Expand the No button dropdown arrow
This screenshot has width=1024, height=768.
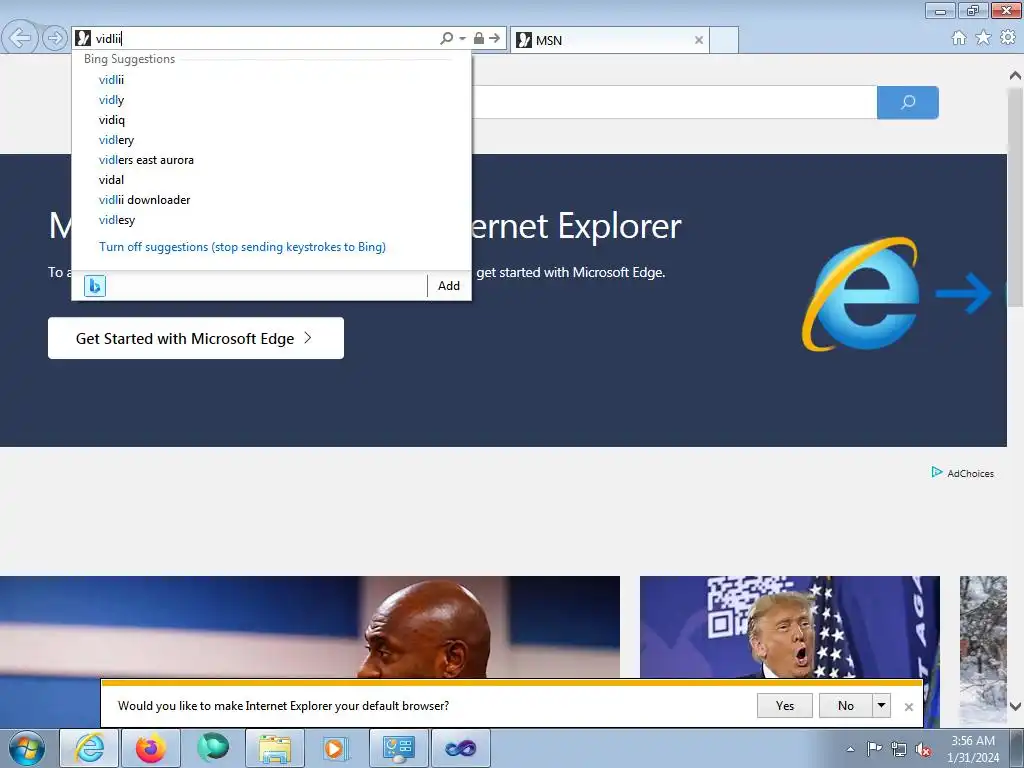click(x=881, y=706)
